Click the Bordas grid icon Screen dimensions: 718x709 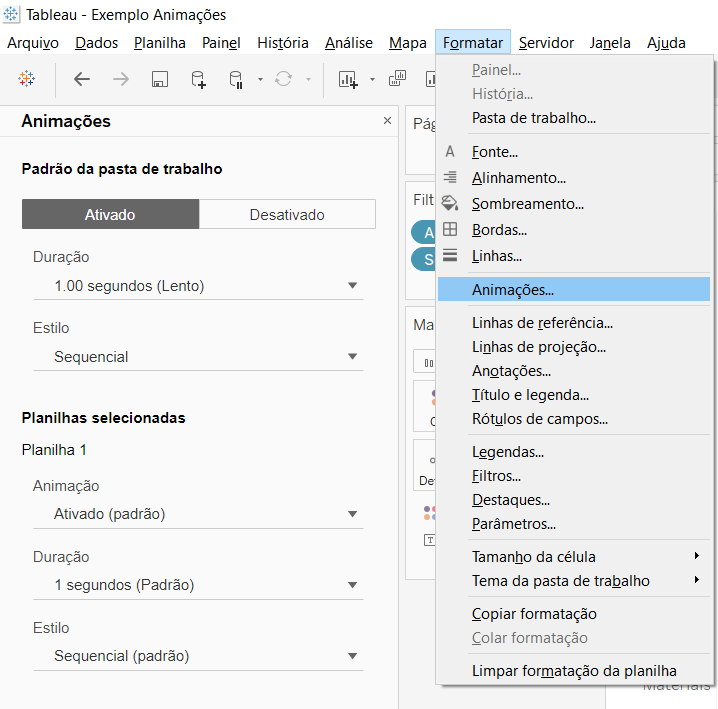tap(450, 229)
